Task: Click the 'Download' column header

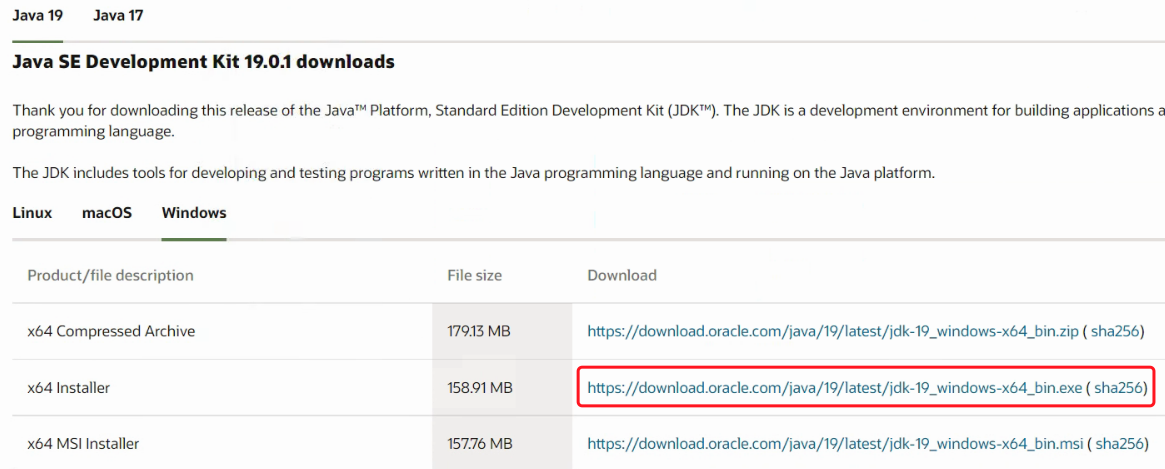Action: pos(622,275)
